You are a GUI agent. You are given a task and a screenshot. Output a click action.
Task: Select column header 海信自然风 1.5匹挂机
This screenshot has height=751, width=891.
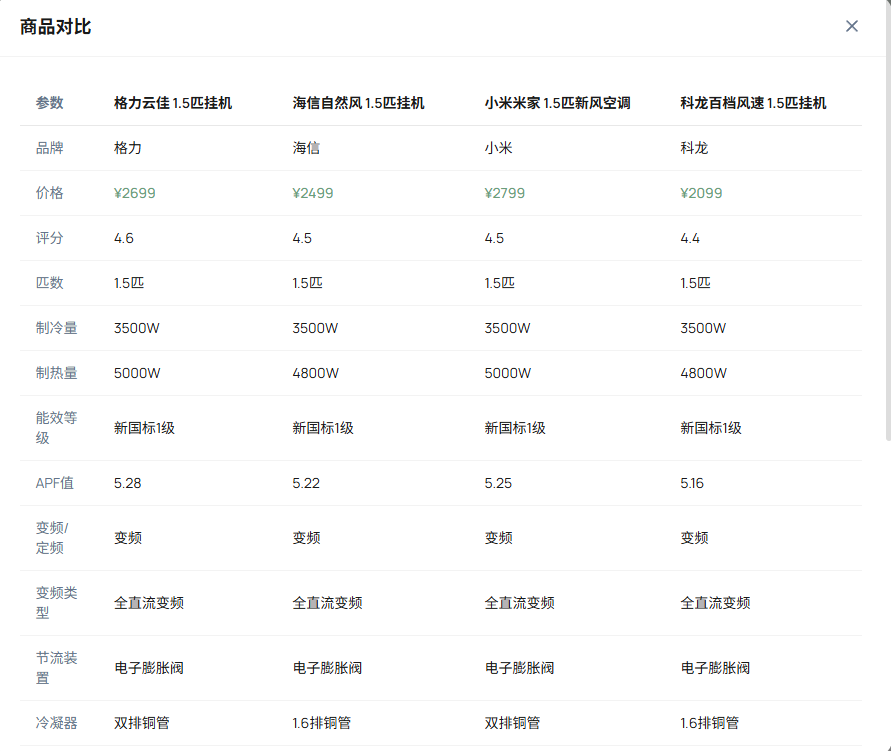click(358, 103)
